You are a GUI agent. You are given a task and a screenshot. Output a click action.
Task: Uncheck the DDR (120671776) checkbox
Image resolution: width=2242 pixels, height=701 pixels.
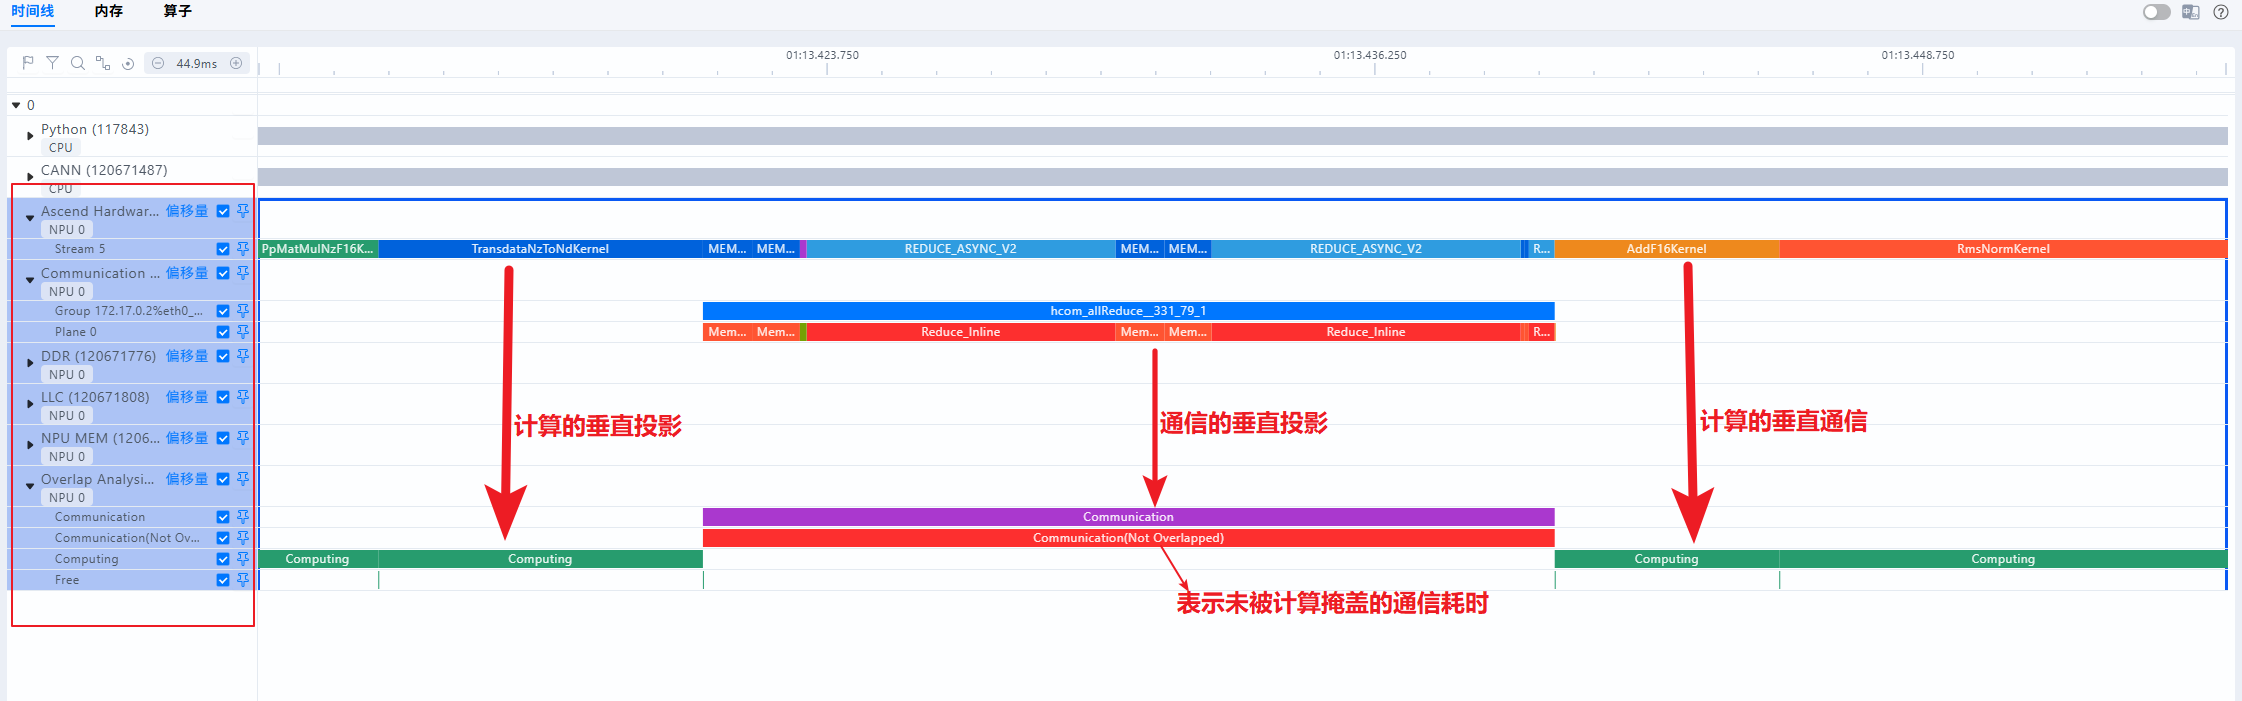[x=223, y=356]
